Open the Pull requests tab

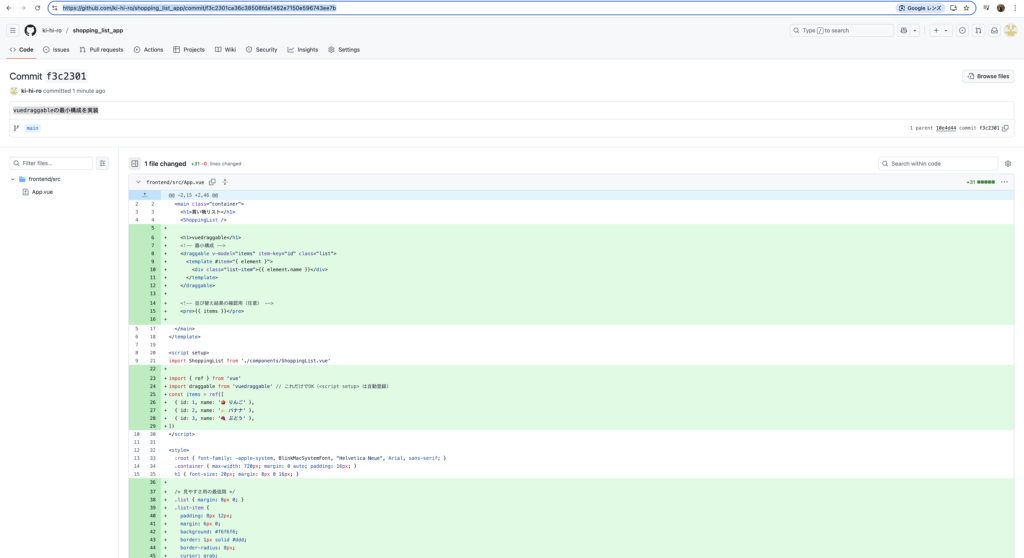pos(101,50)
